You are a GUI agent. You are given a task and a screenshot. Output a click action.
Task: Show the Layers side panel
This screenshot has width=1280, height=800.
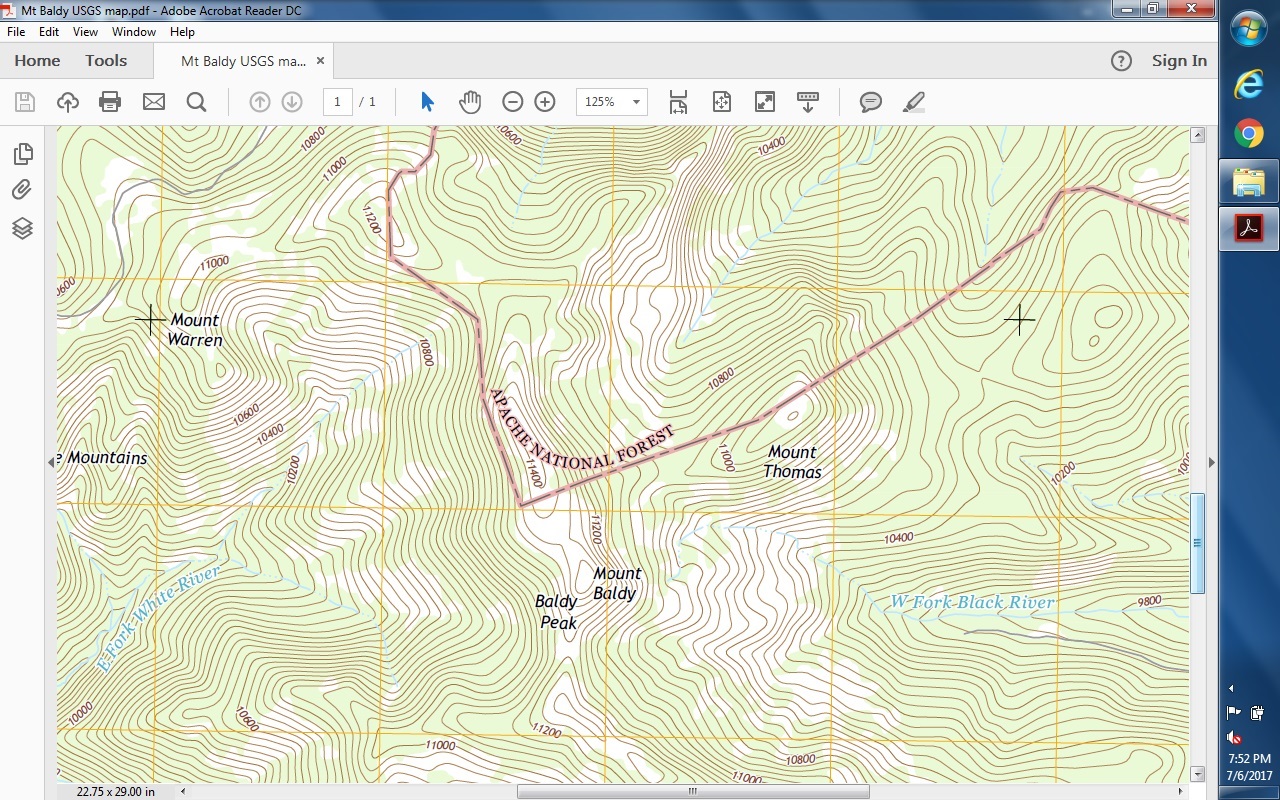[22, 228]
